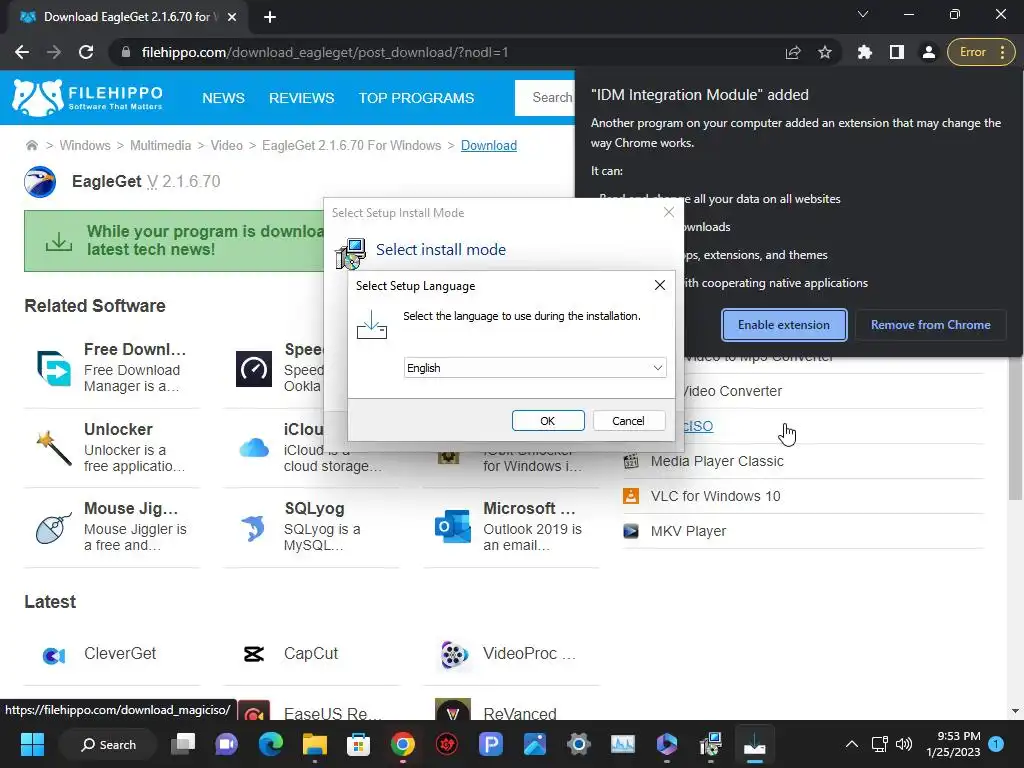The width and height of the screenshot is (1024, 768).
Task: Open Chrome tab search chevron
Action: [863, 14]
